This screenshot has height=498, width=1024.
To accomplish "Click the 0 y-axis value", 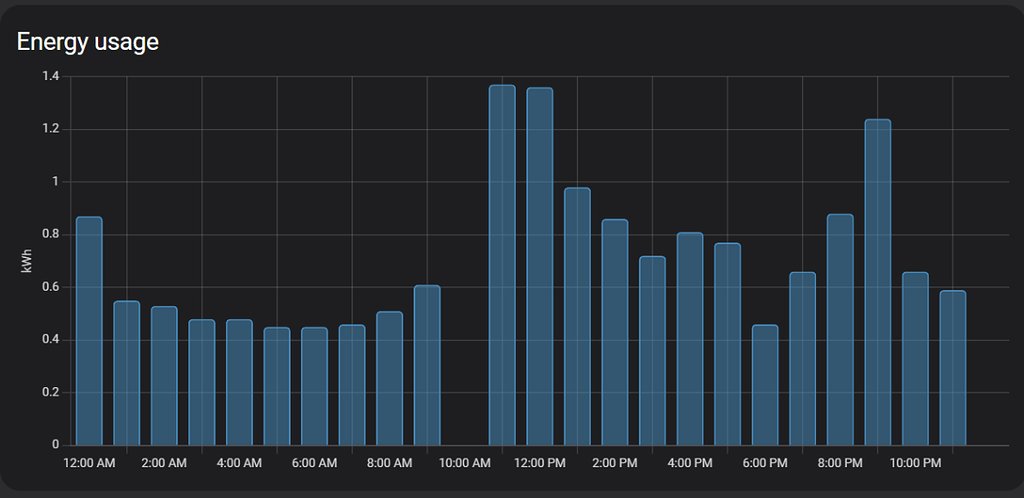I will (56, 445).
